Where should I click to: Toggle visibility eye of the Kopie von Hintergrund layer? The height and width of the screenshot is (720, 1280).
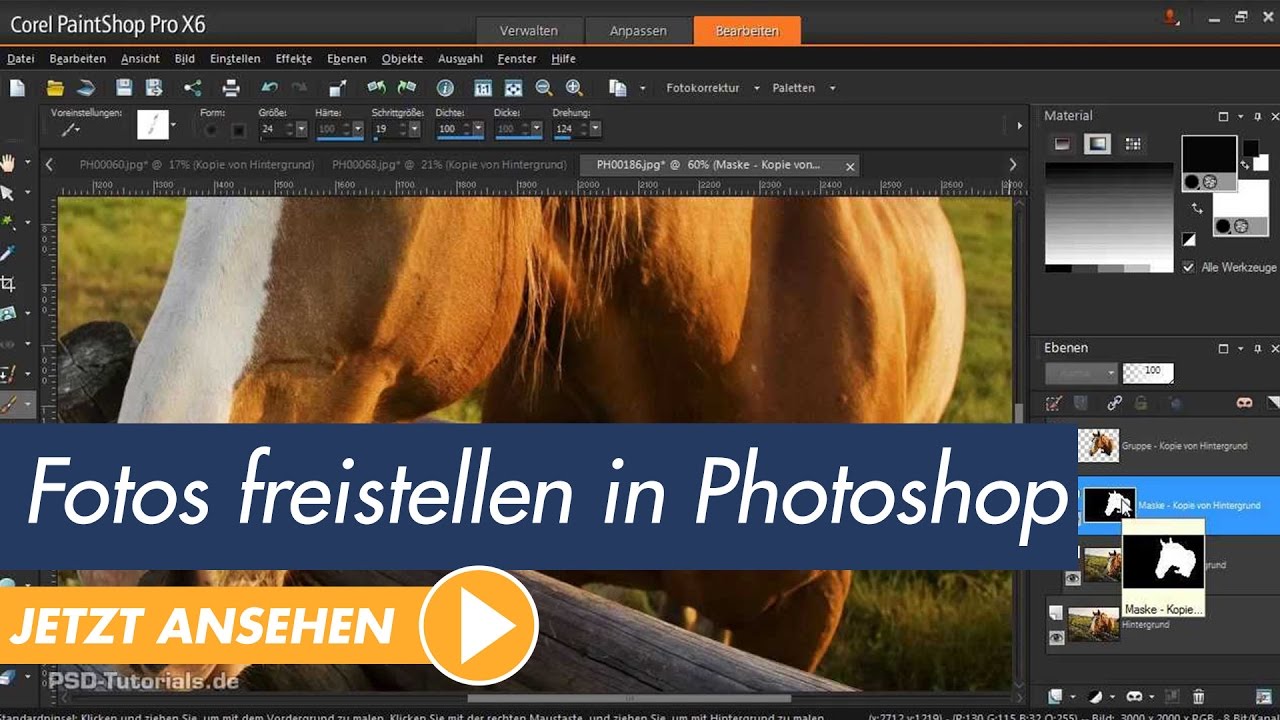(x=1073, y=577)
